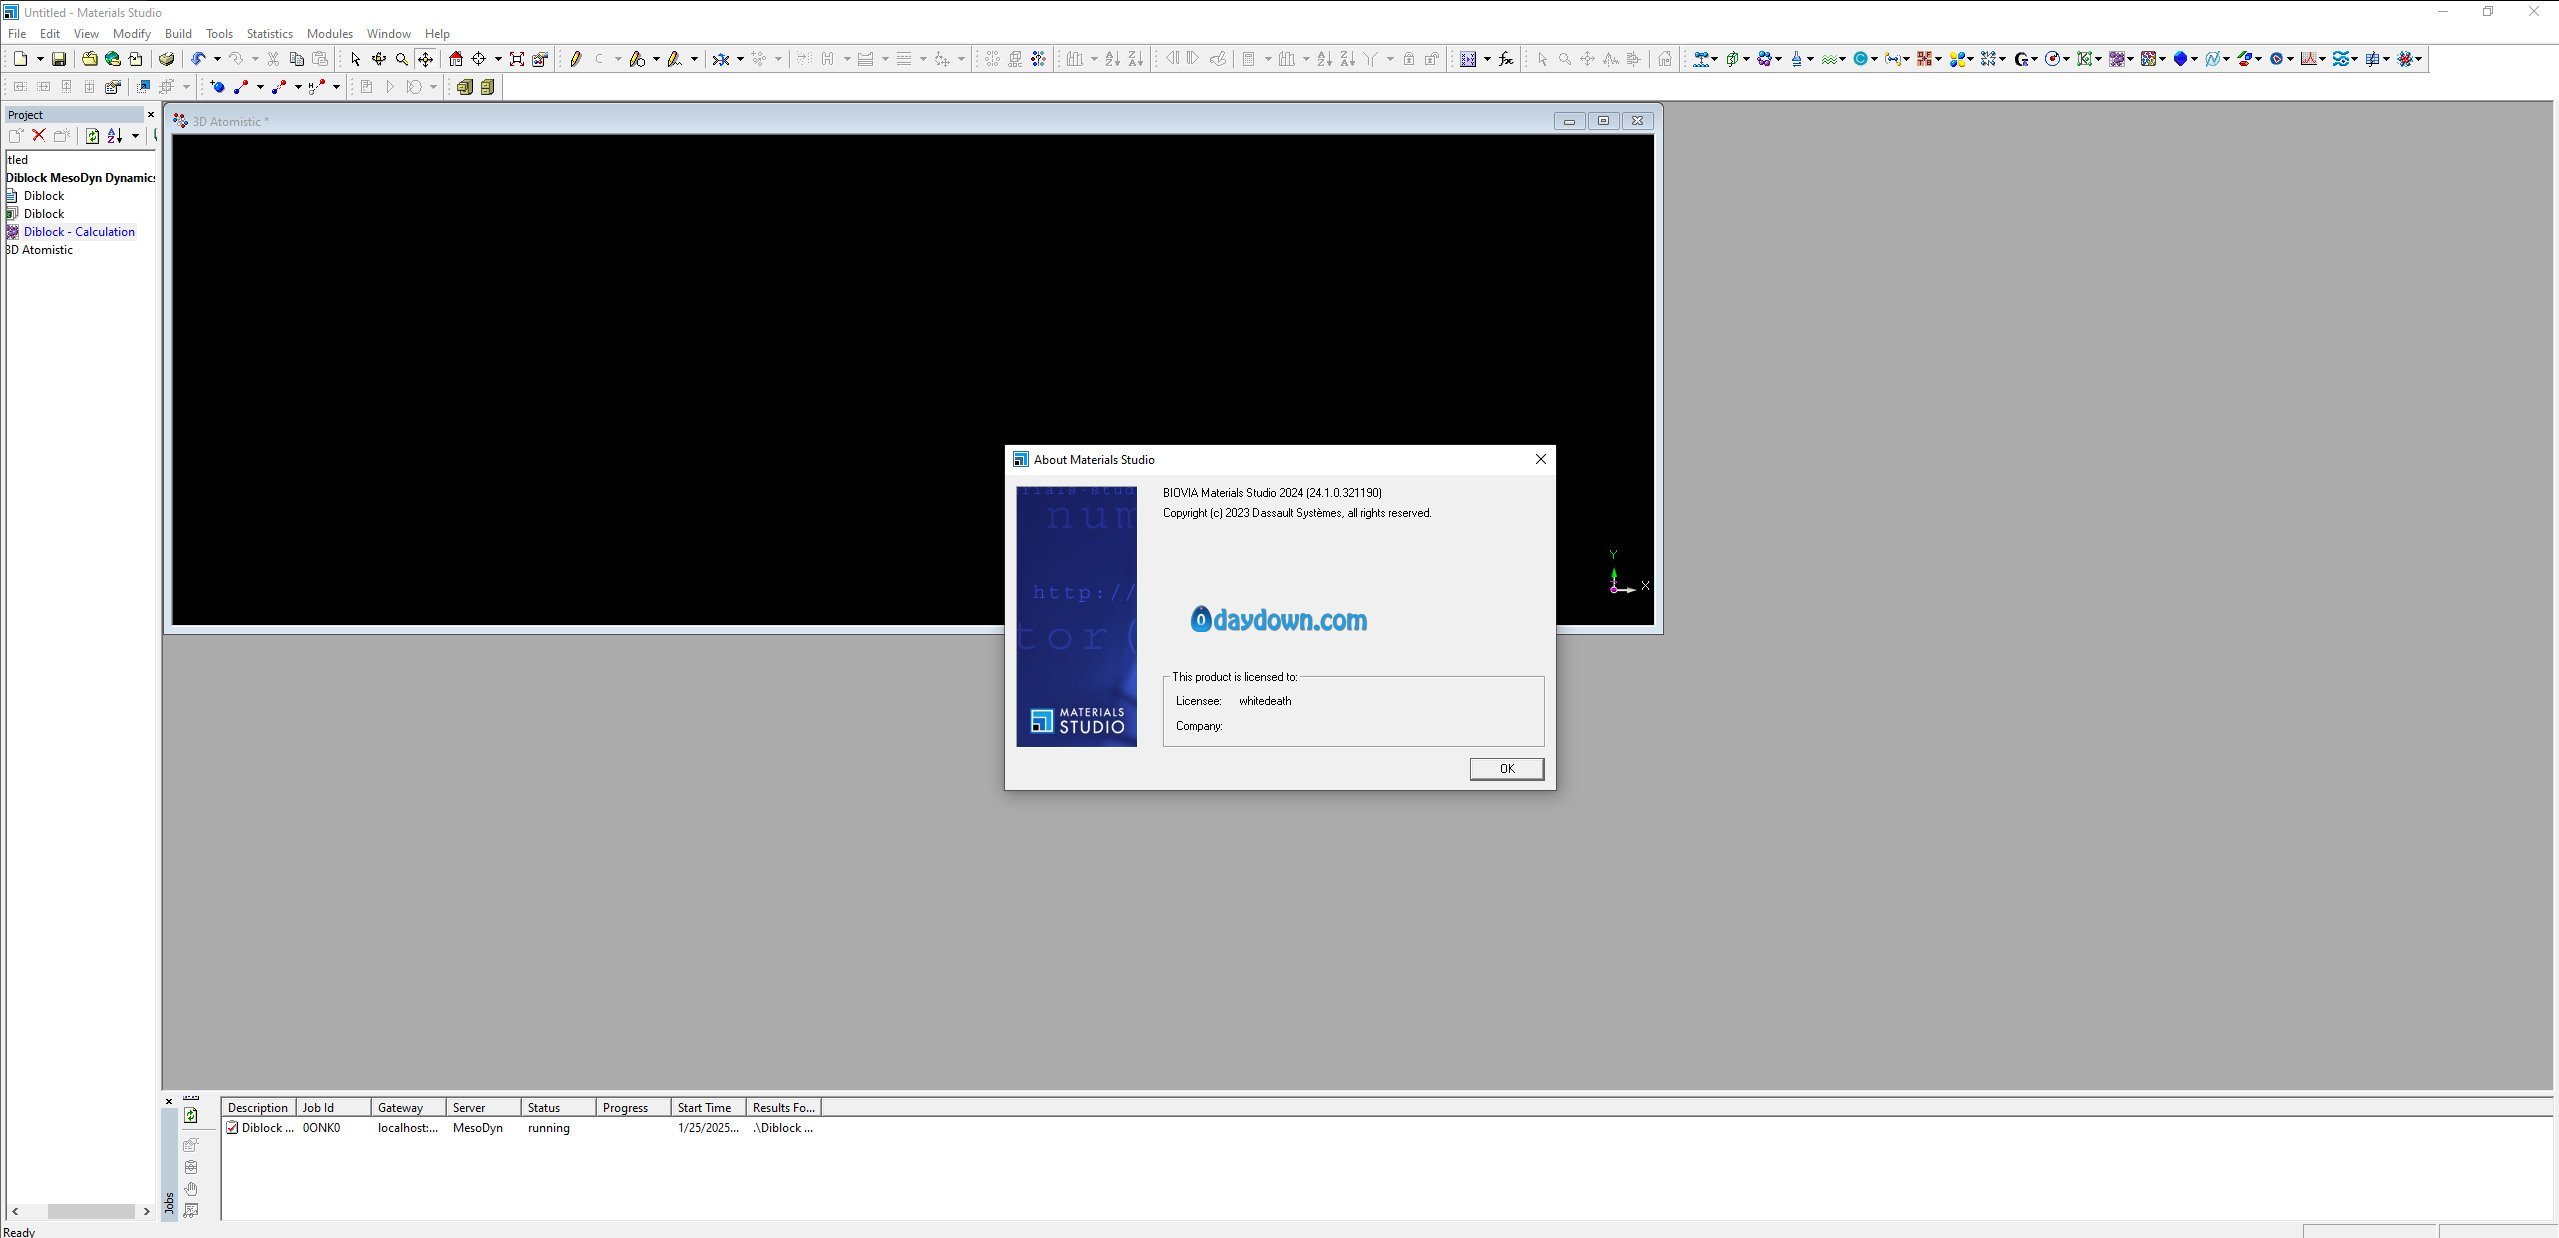Close the Project panel with its X
This screenshot has height=1238, width=2559.
click(x=151, y=114)
